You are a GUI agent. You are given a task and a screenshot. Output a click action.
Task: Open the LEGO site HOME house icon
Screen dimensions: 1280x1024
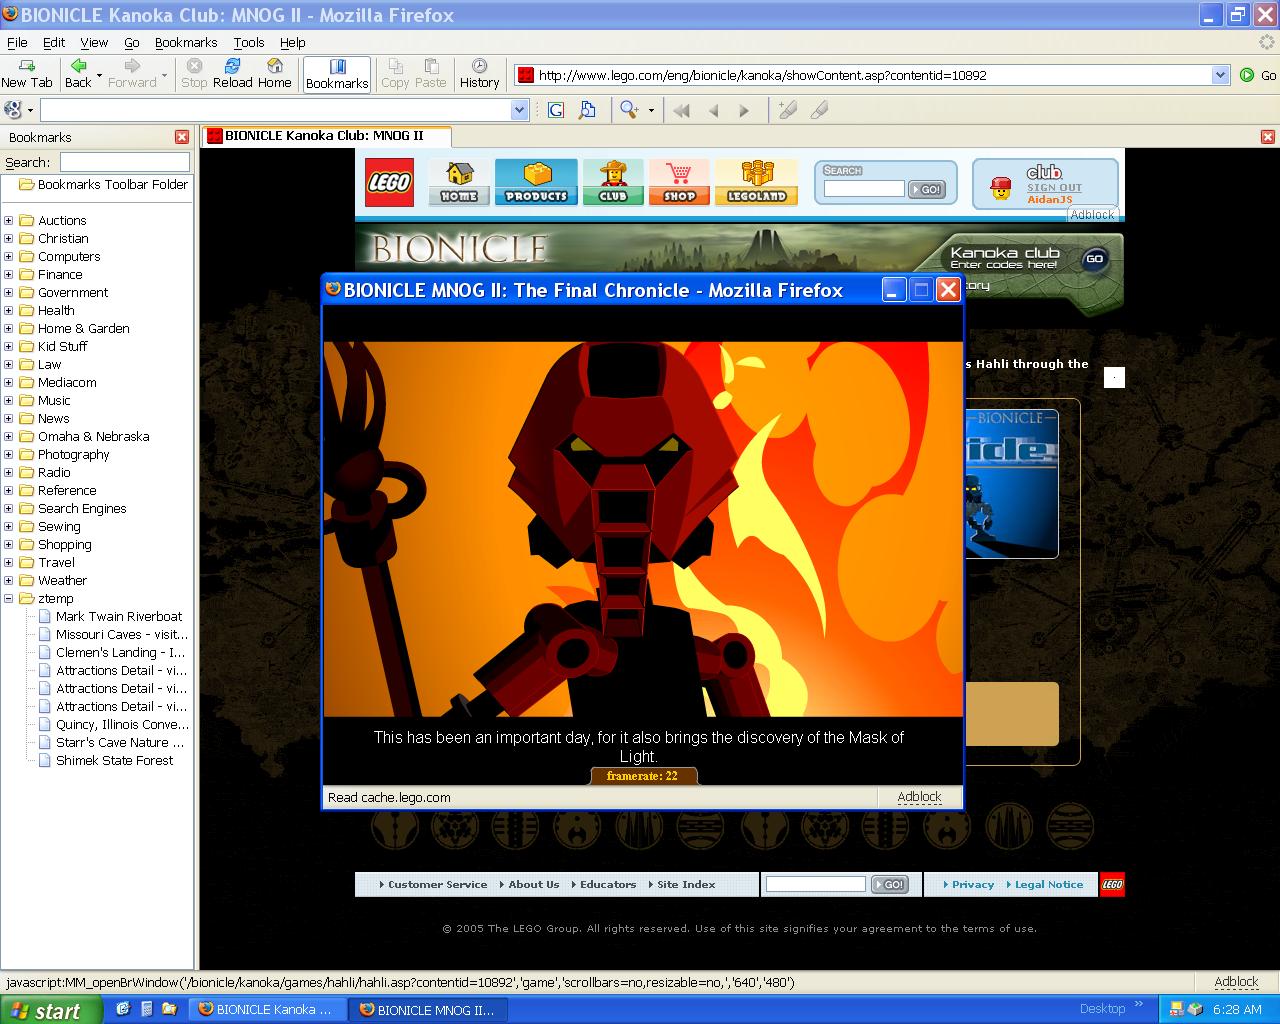tap(459, 182)
